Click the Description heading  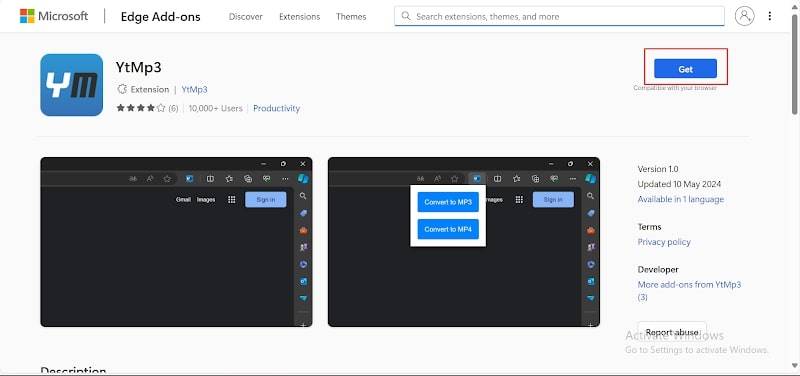pos(73,371)
